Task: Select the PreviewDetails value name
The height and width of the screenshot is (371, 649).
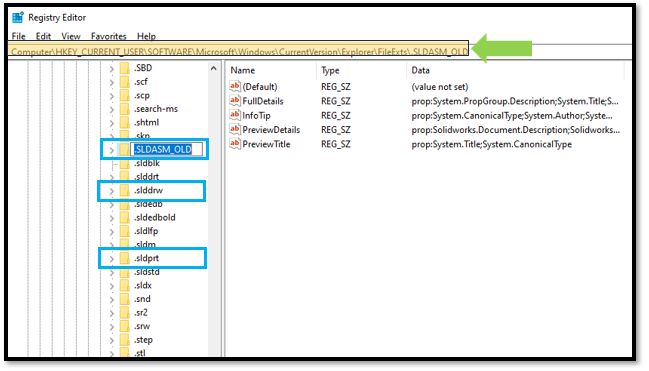Action: (x=271, y=130)
